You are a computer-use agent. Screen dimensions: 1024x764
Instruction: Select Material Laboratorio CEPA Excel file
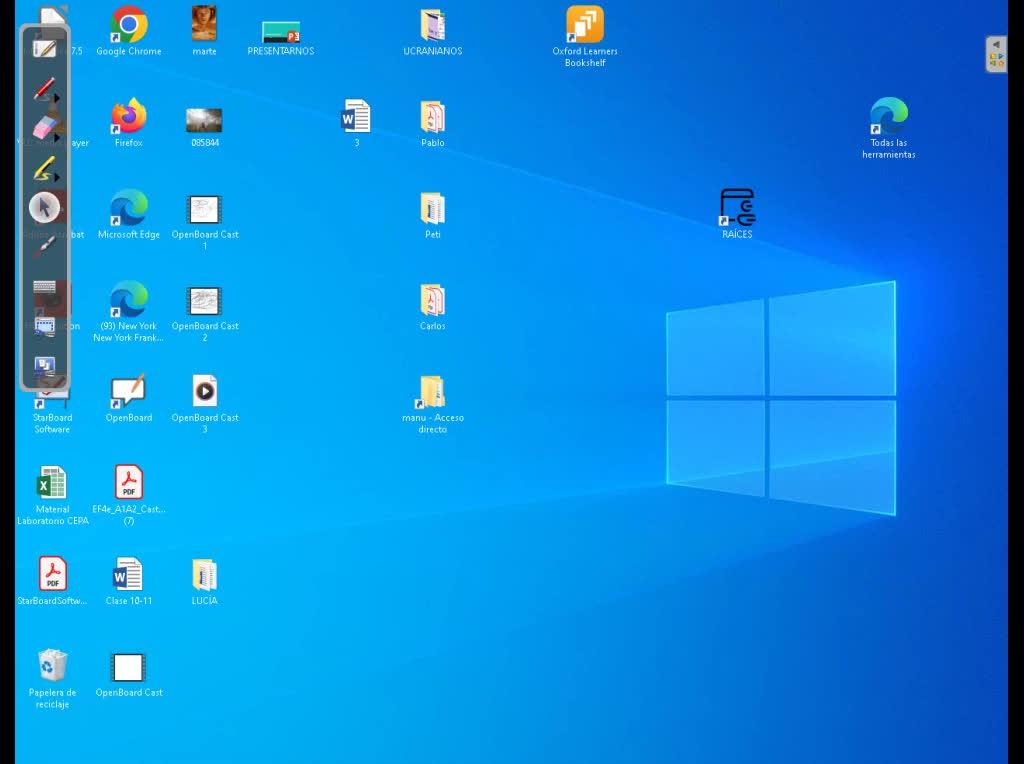(x=52, y=495)
